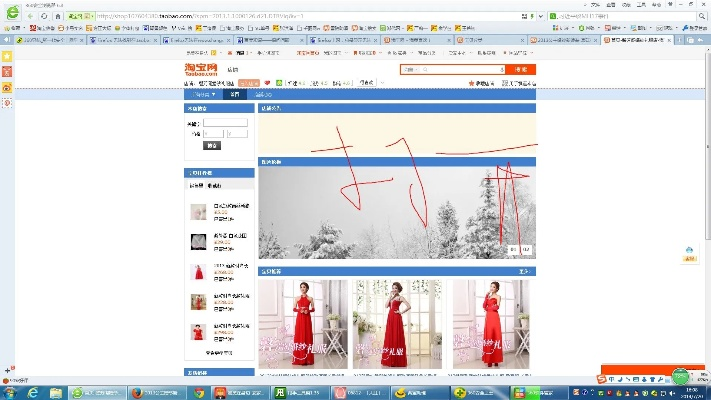Open the blue category dropdown in shop navigation
This screenshot has width=711, height=400.
(204, 94)
